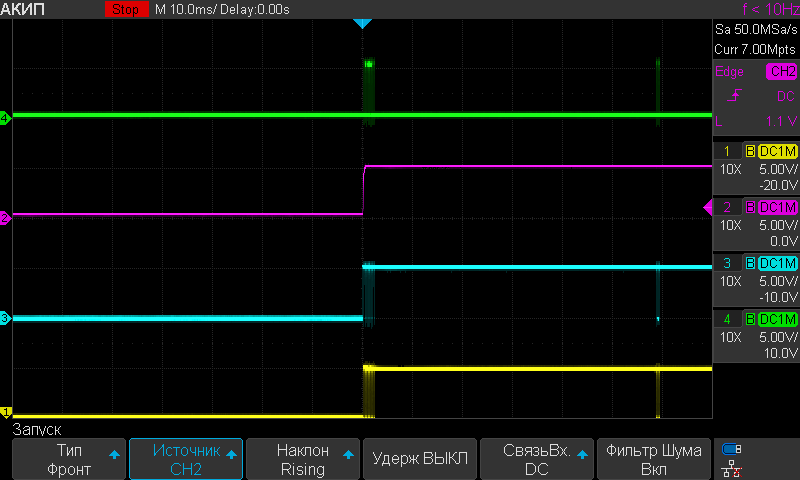The height and width of the screenshot is (480, 800).
Task: Click the 10.0V offset of channel 4
Action: click(x=781, y=353)
